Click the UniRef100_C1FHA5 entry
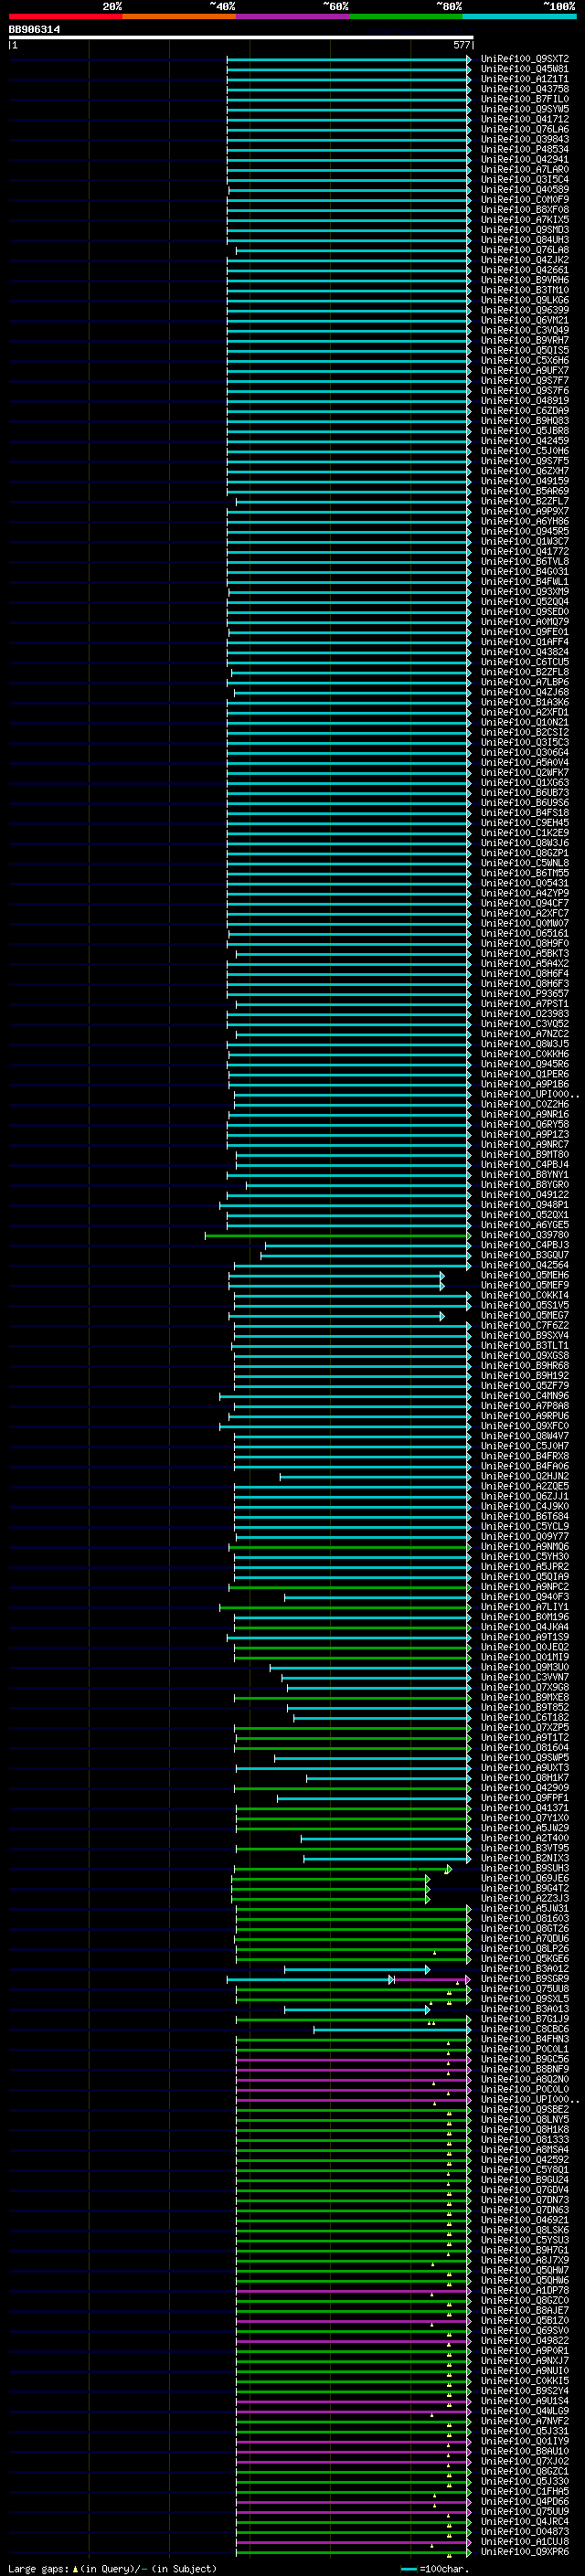 [525, 2491]
